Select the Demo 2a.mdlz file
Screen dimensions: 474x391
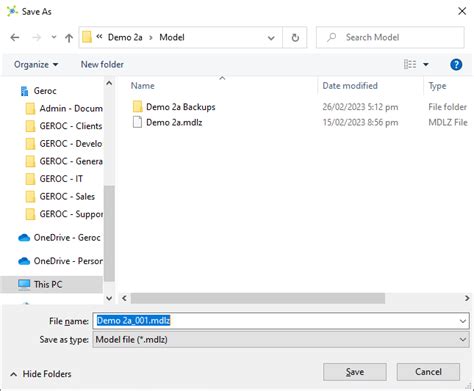174,123
